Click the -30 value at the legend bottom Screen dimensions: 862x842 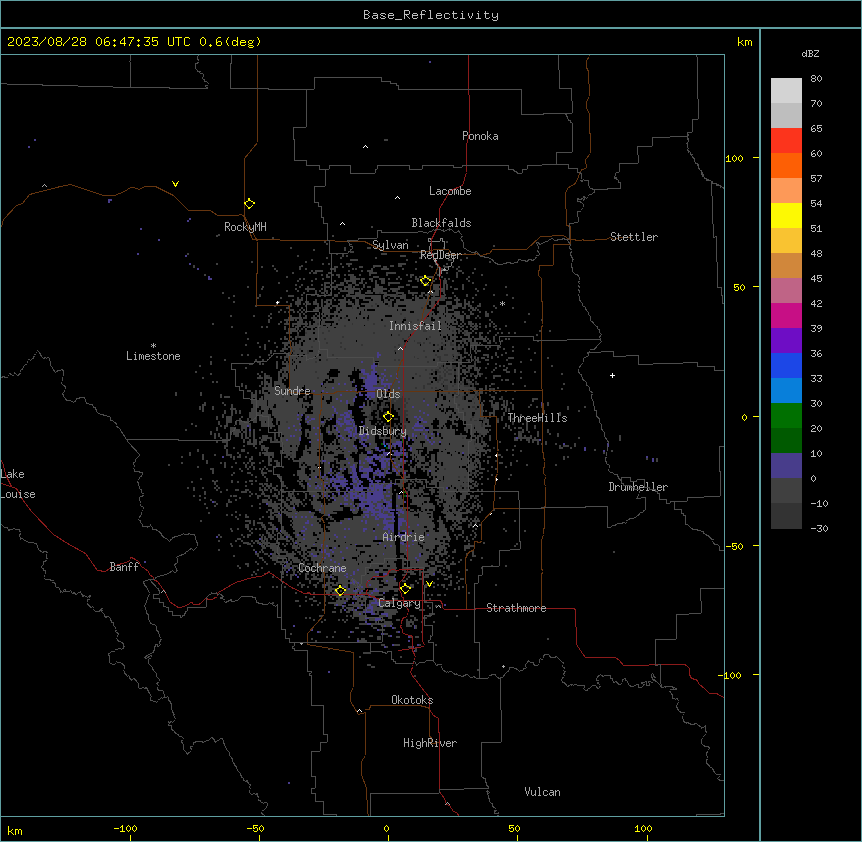(819, 528)
